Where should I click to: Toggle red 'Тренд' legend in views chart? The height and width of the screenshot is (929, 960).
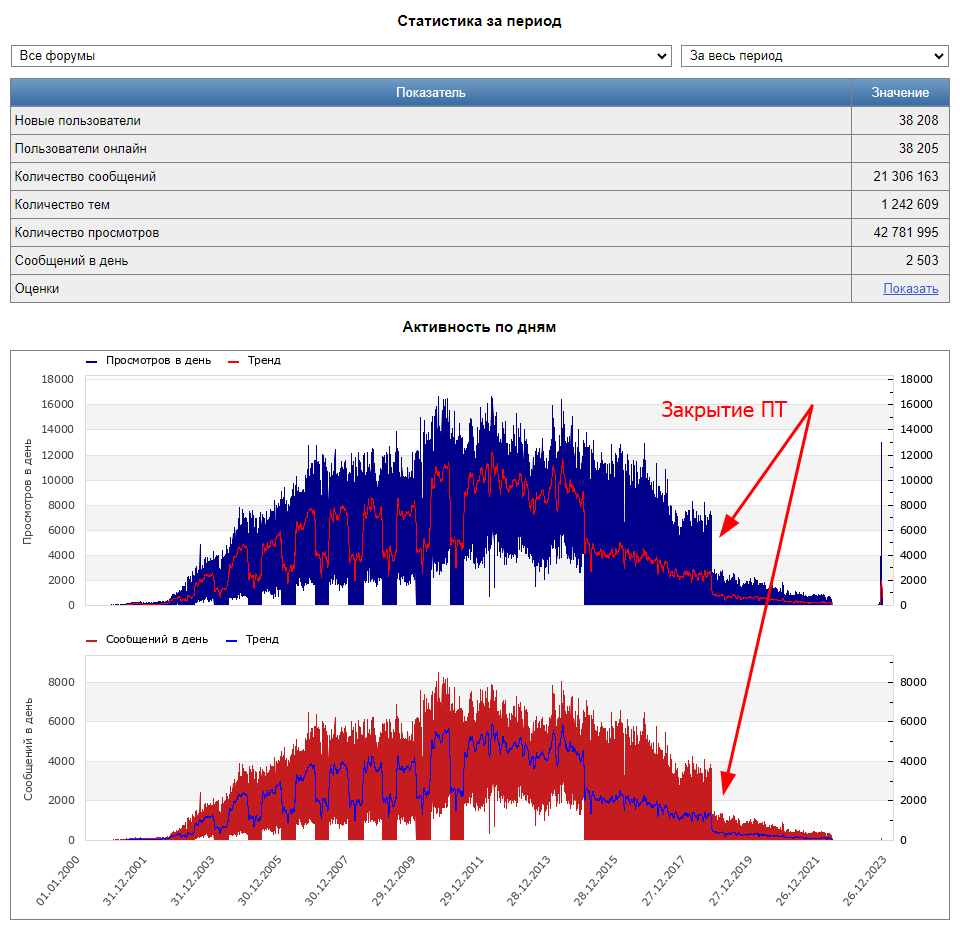tap(263, 360)
